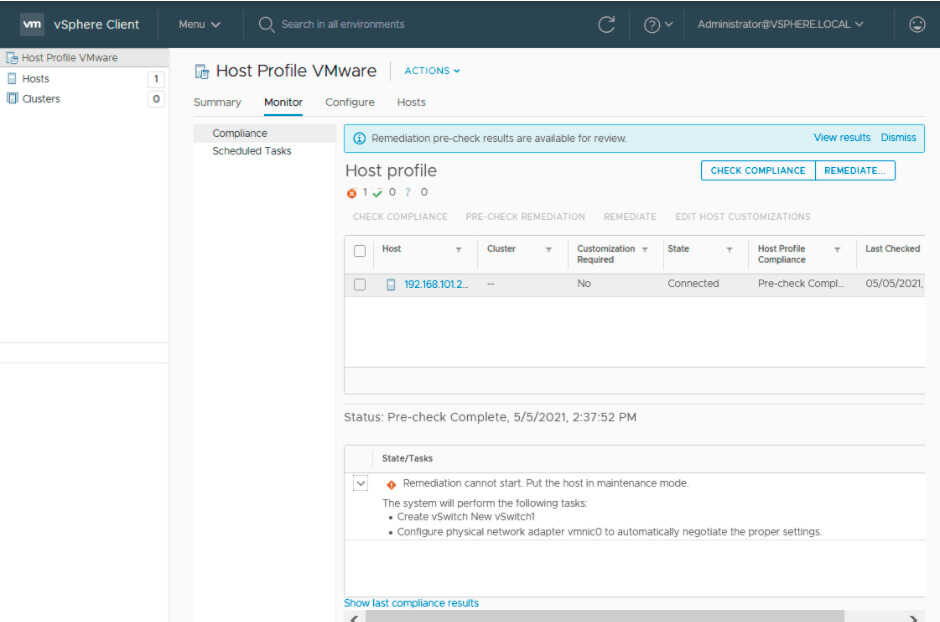This screenshot has width=940, height=622.
Task: Click EDIT HOST CUSTOMIZATIONS toolbar action
Action: [742, 217]
